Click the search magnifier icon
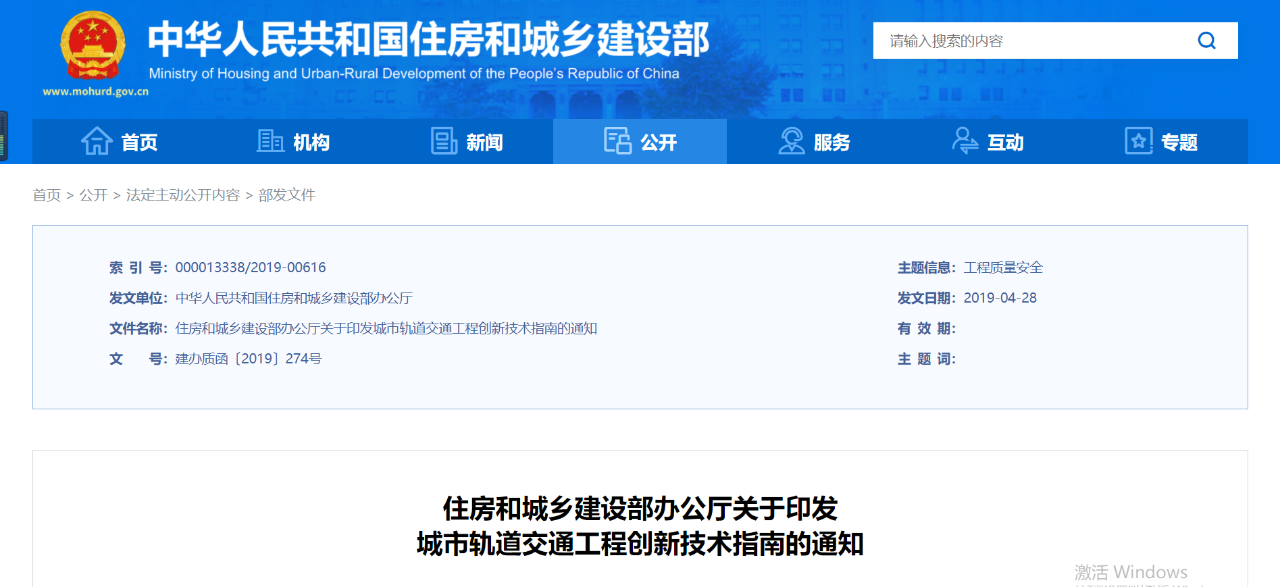The width and height of the screenshot is (1280, 587). pos(1207,41)
